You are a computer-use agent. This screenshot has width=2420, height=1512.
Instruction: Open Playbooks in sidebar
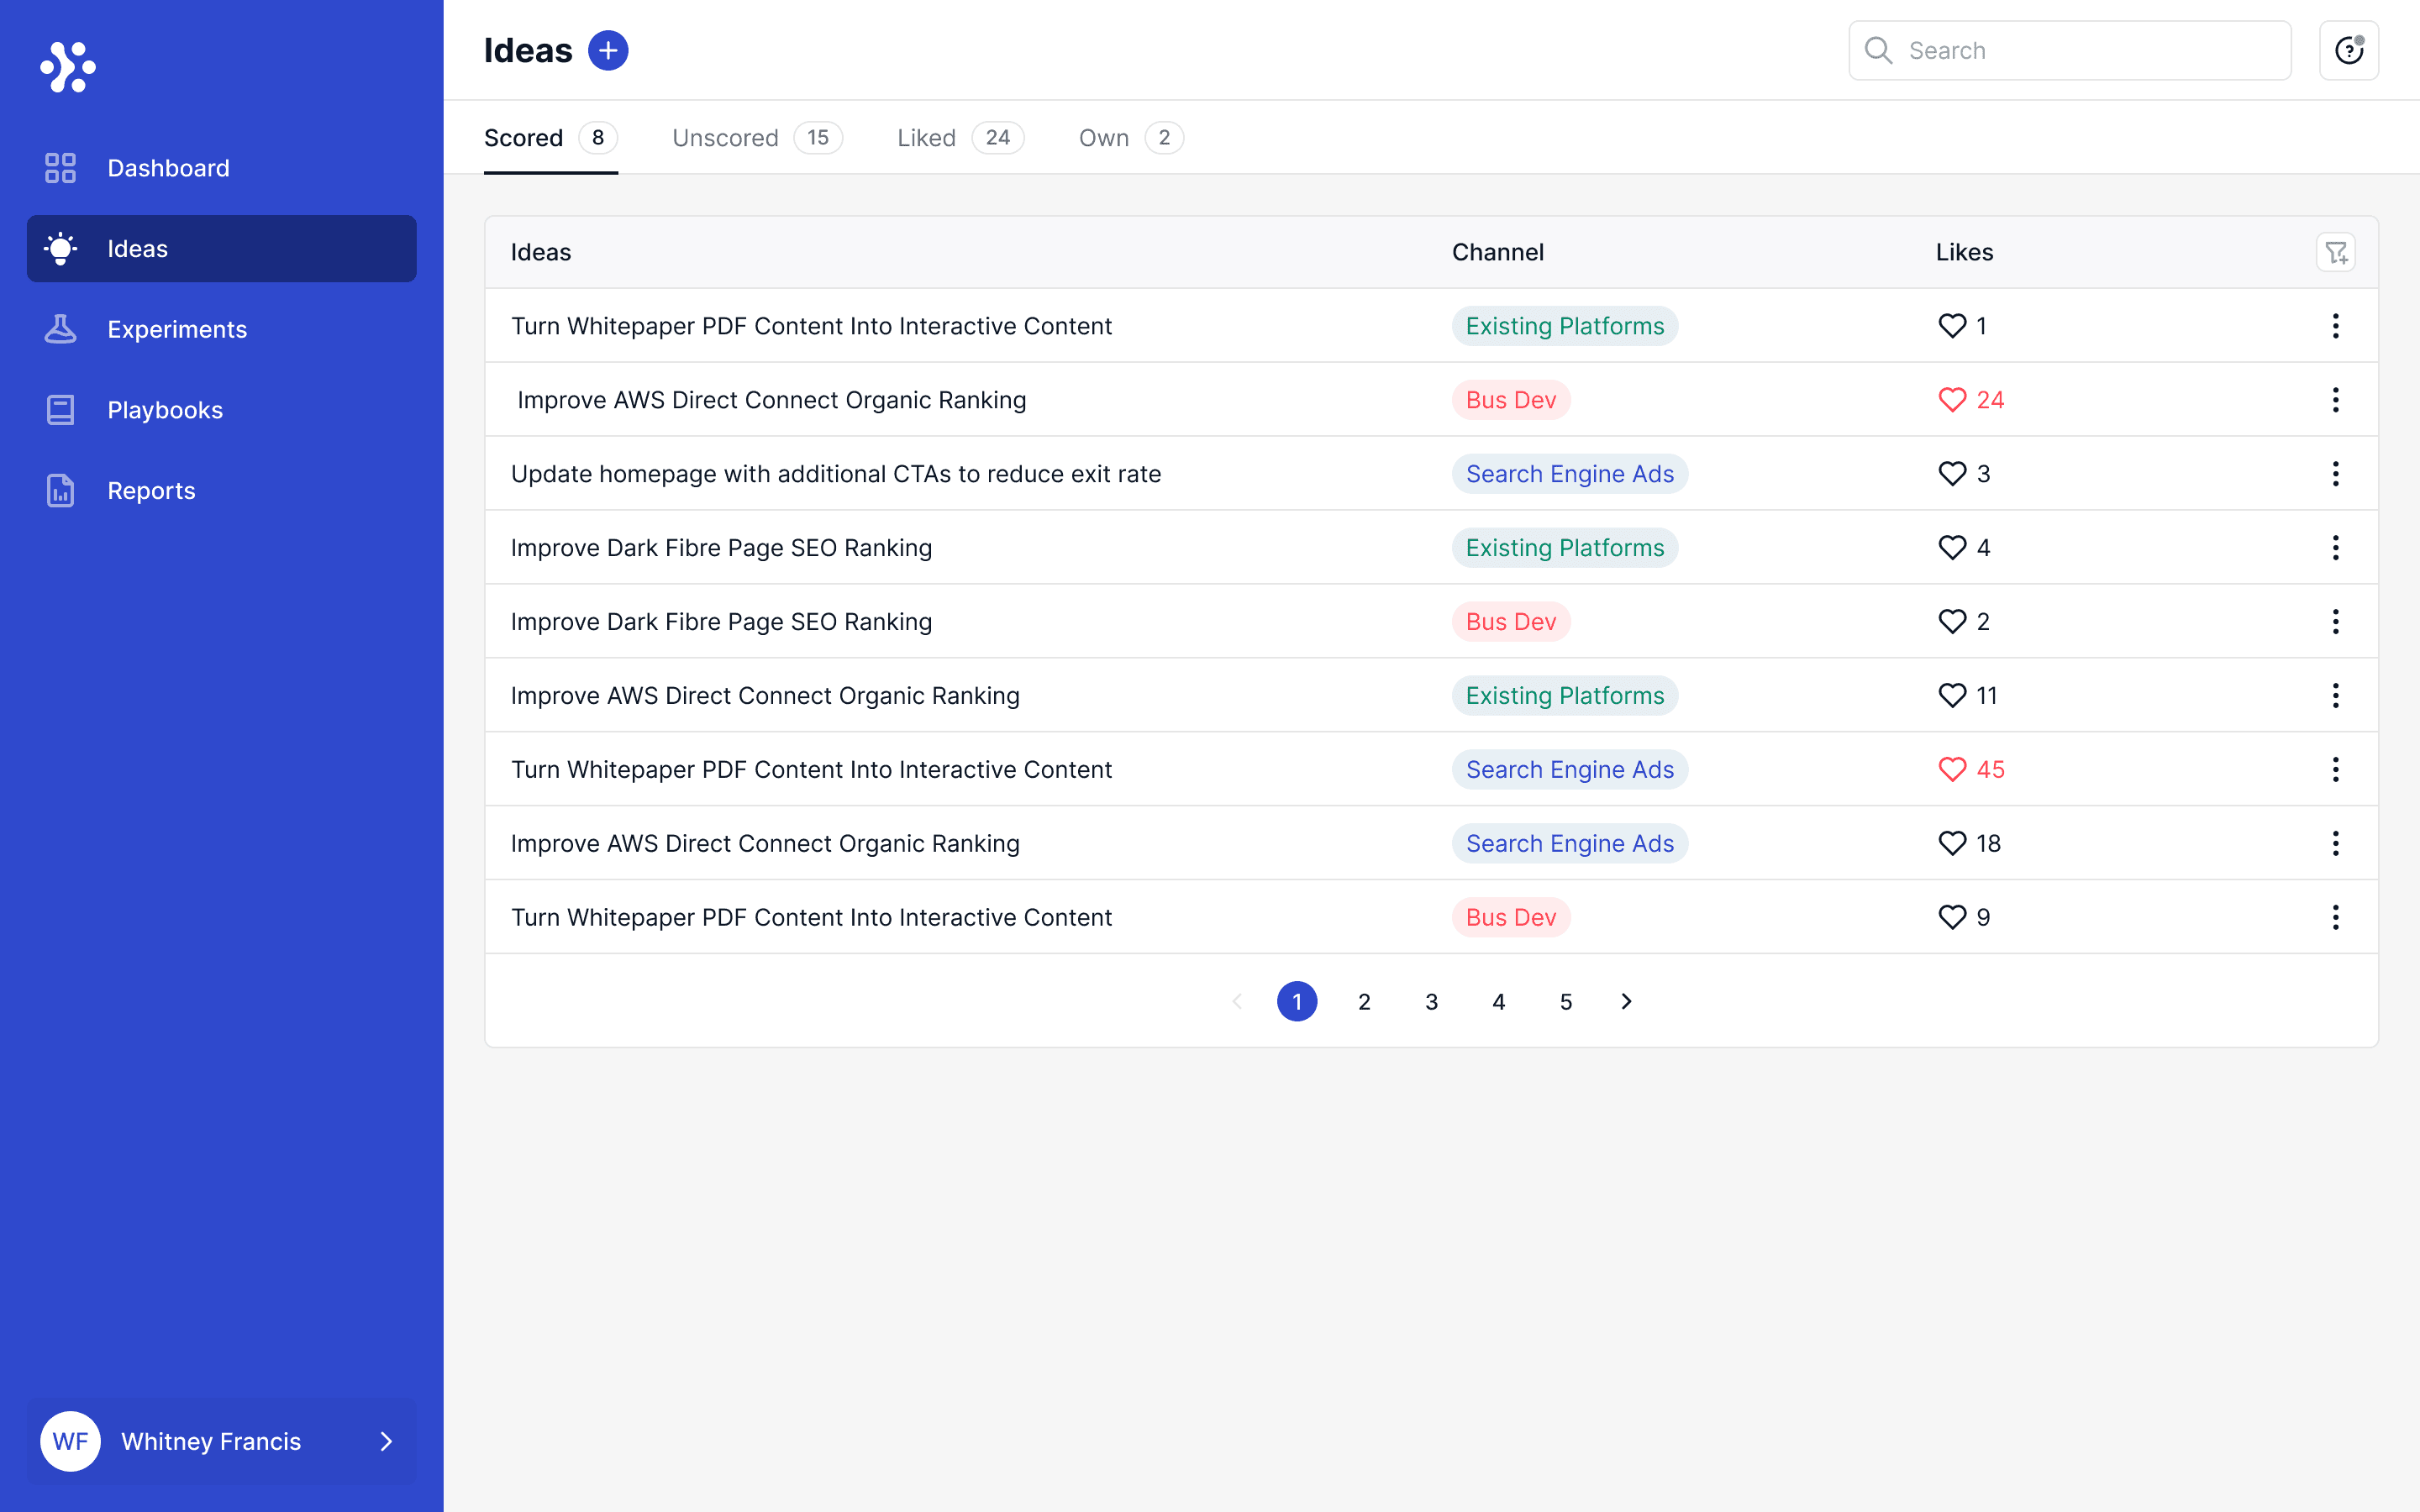165,410
